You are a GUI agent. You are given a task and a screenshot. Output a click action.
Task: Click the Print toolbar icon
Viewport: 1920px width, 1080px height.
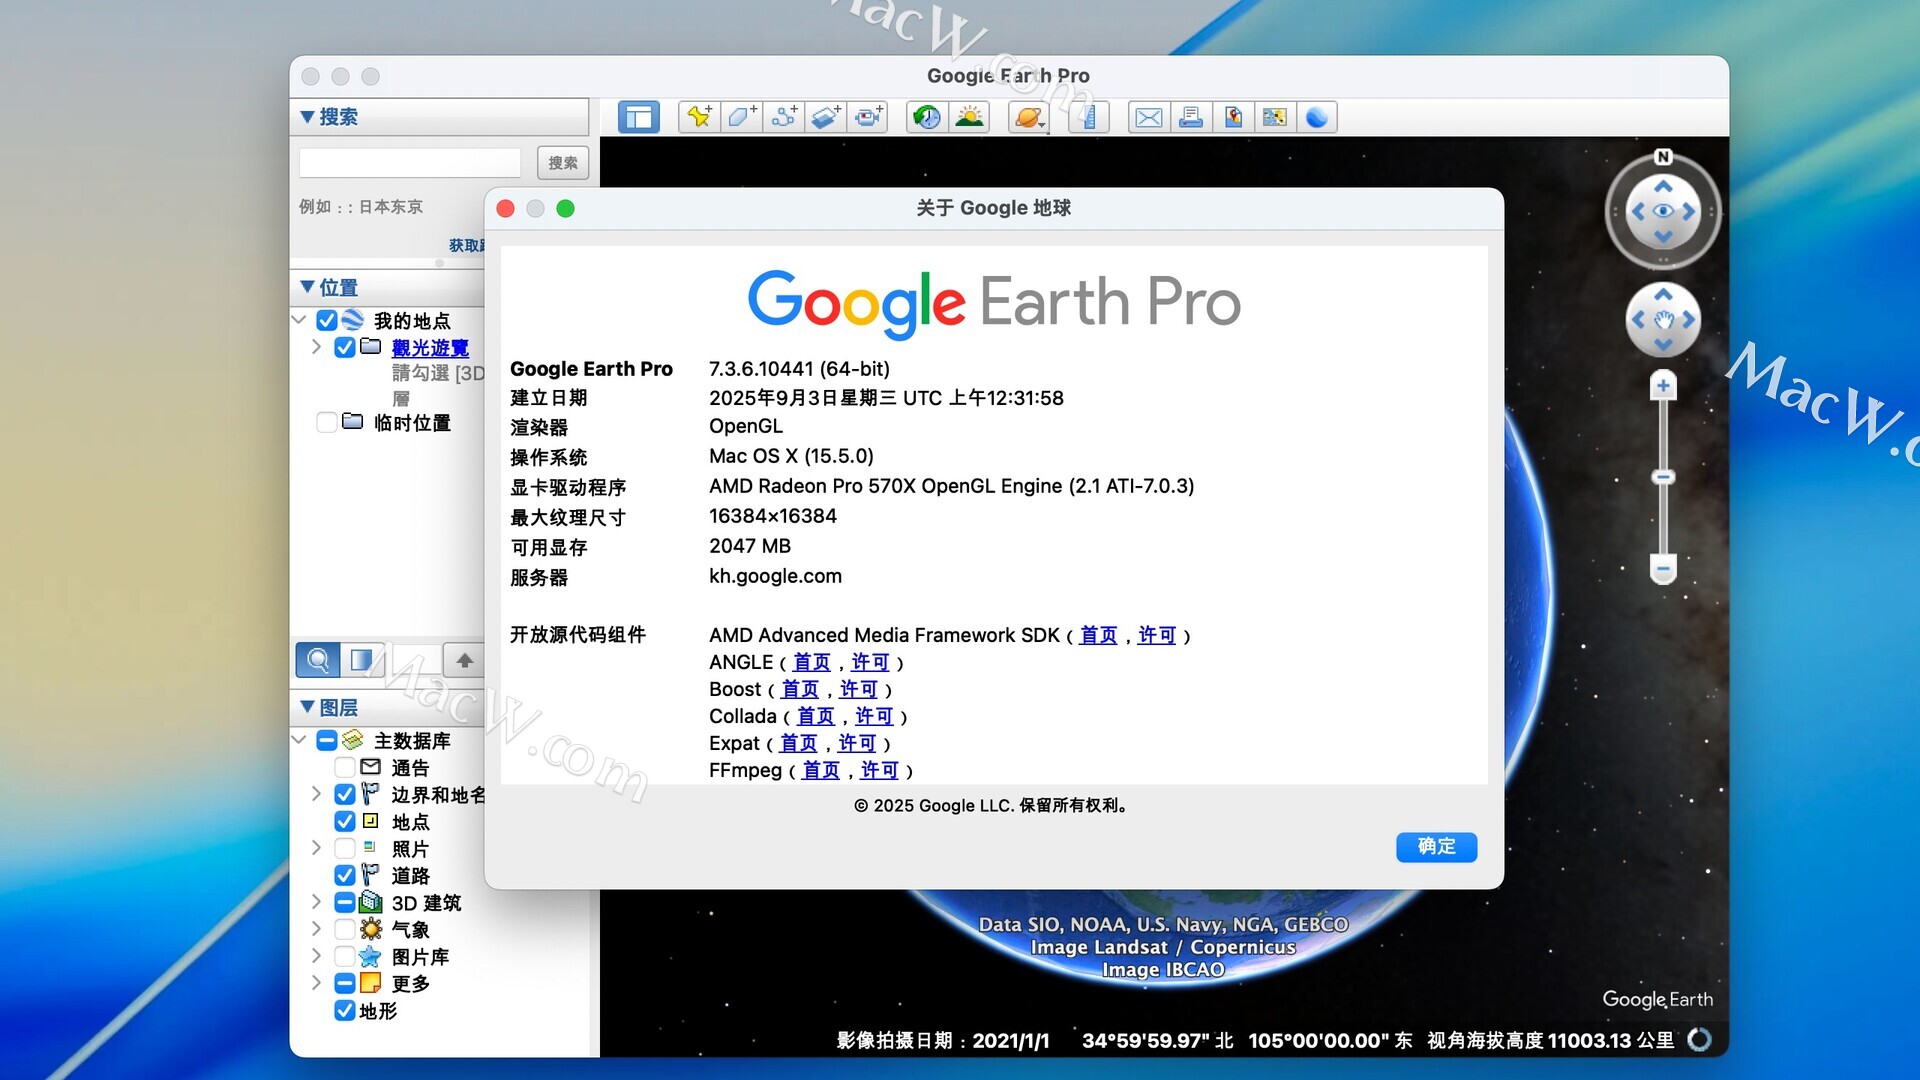coord(1191,117)
